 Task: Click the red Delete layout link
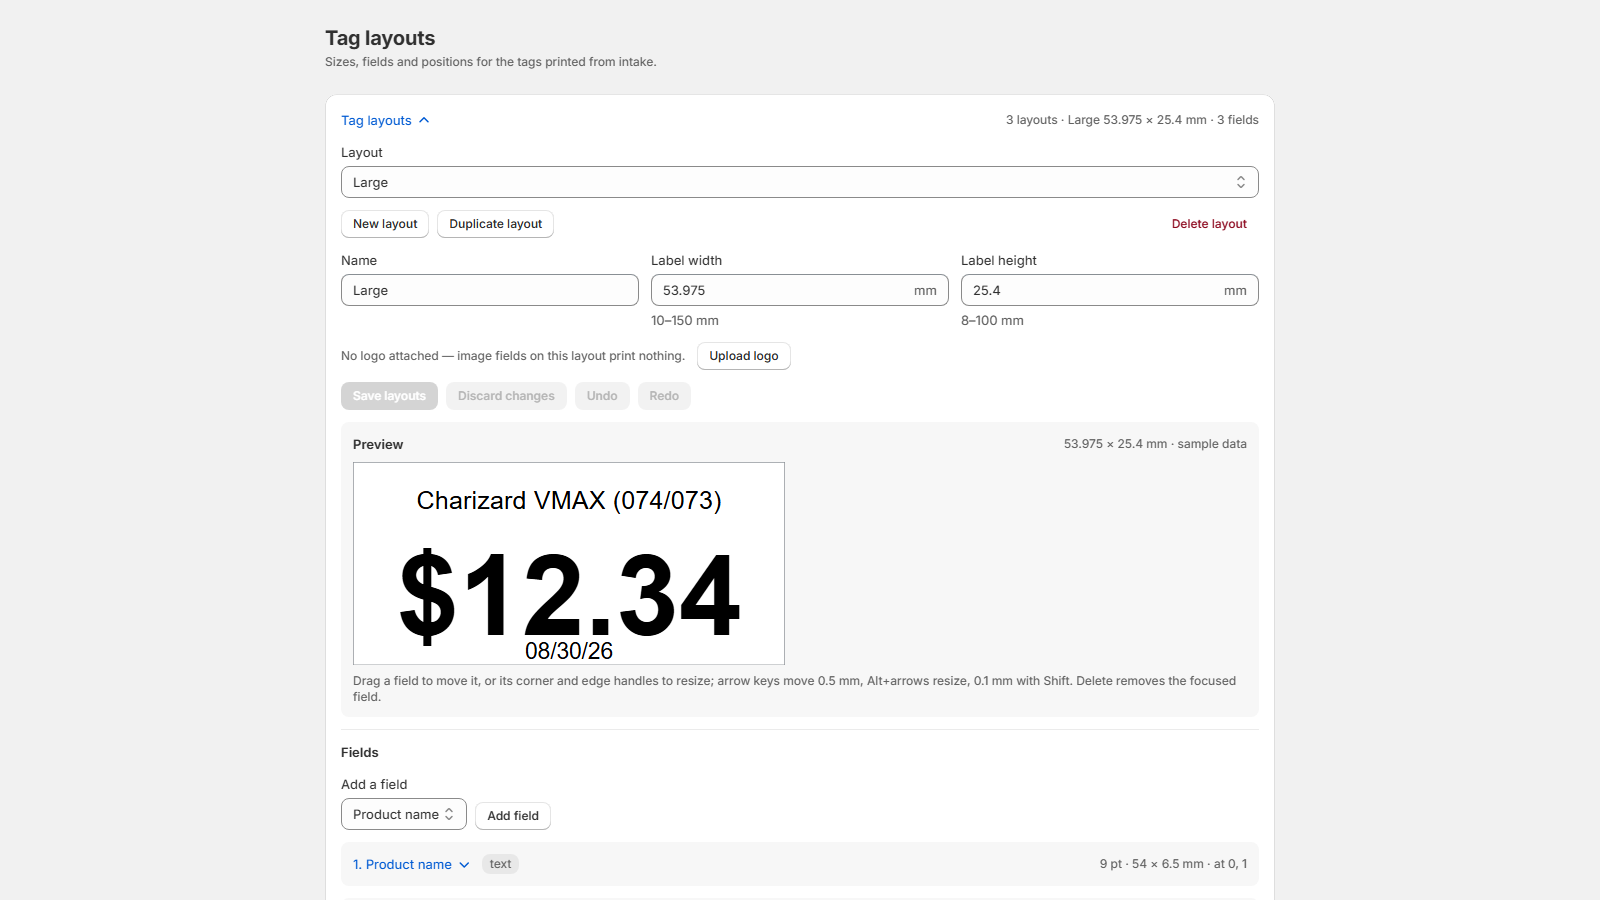pos(1209,224)
